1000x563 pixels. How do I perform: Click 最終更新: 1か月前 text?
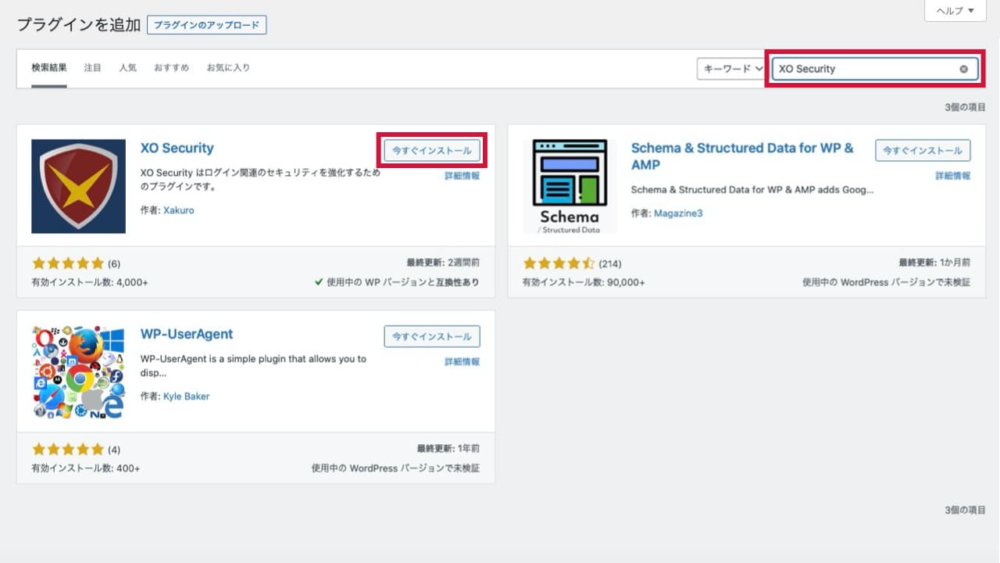click(x=934, y=263)
